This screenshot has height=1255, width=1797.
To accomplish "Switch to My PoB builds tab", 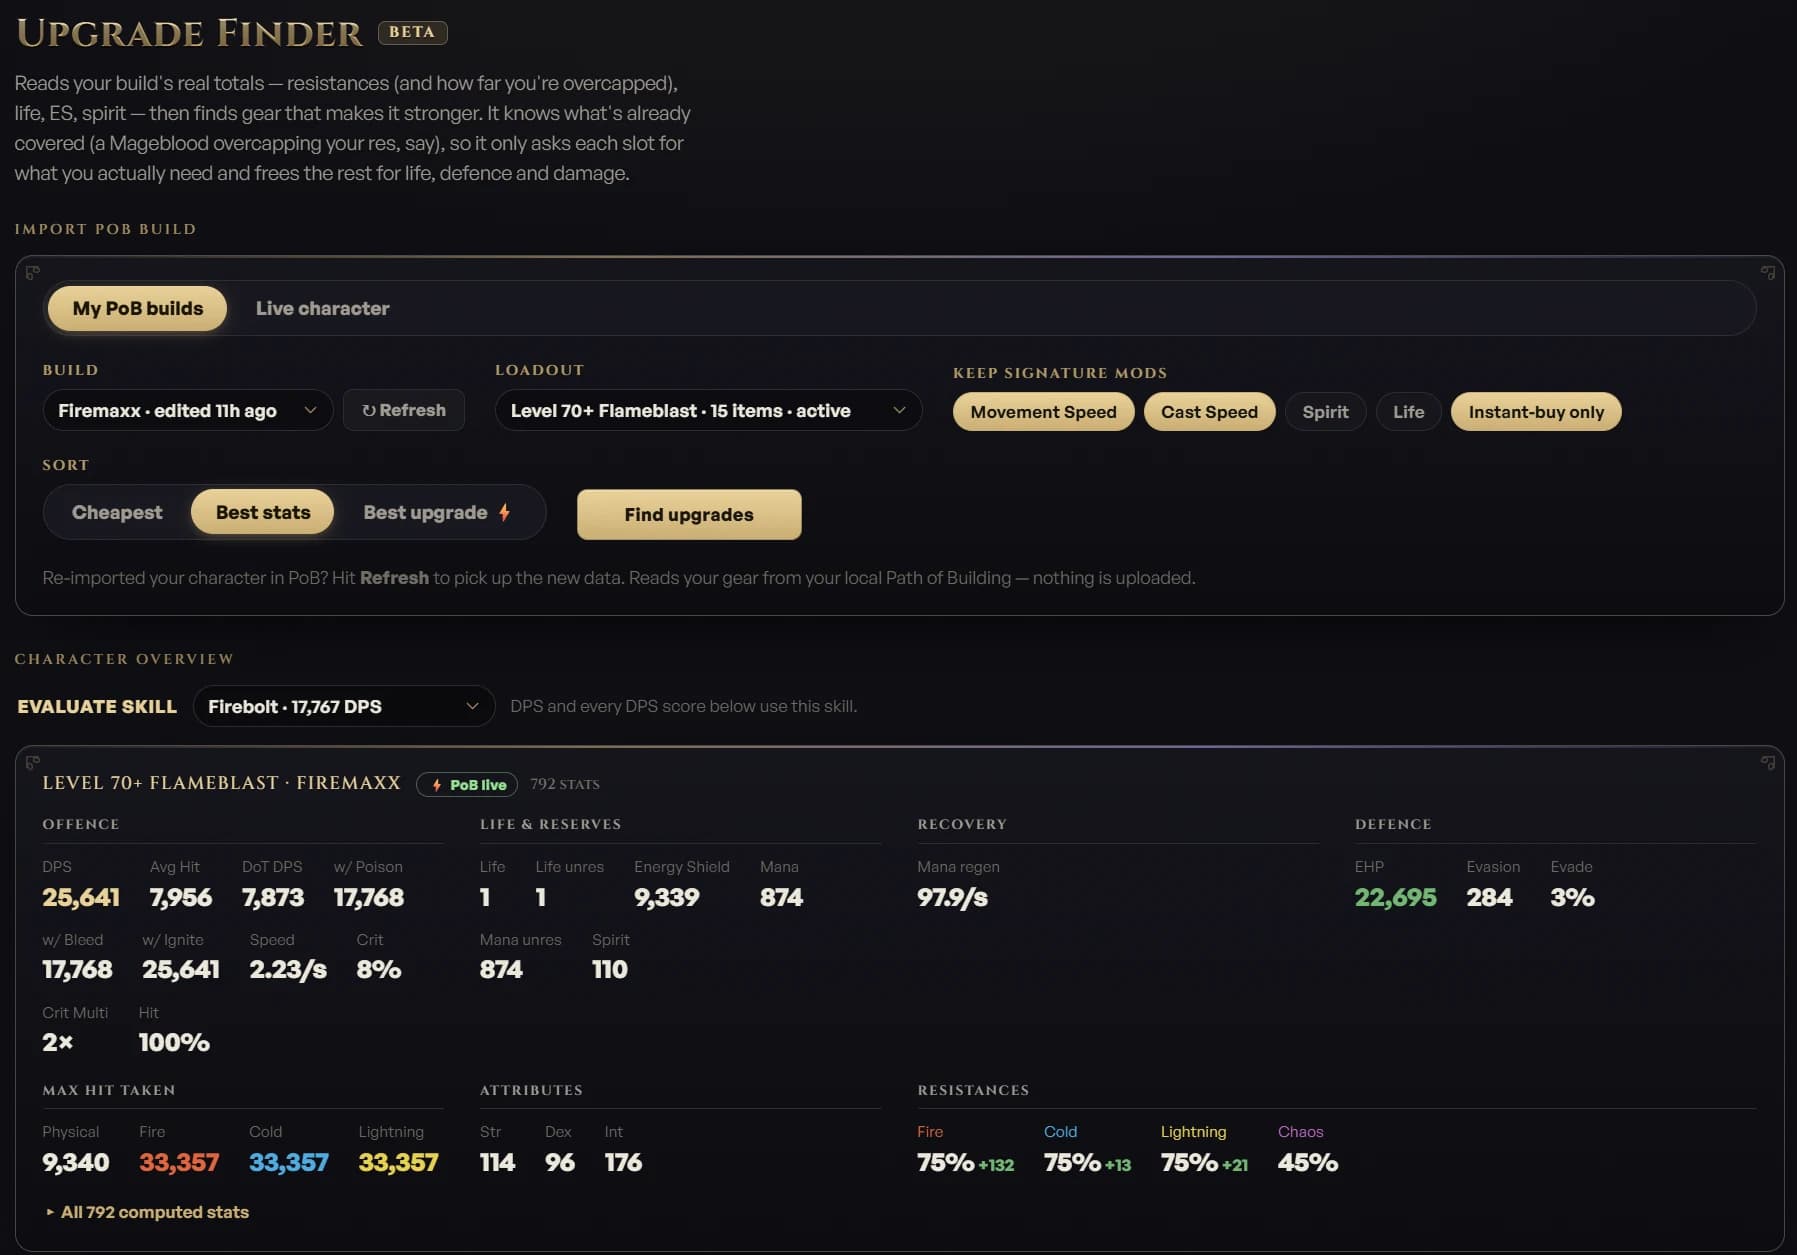I will (x=138, y=308).
